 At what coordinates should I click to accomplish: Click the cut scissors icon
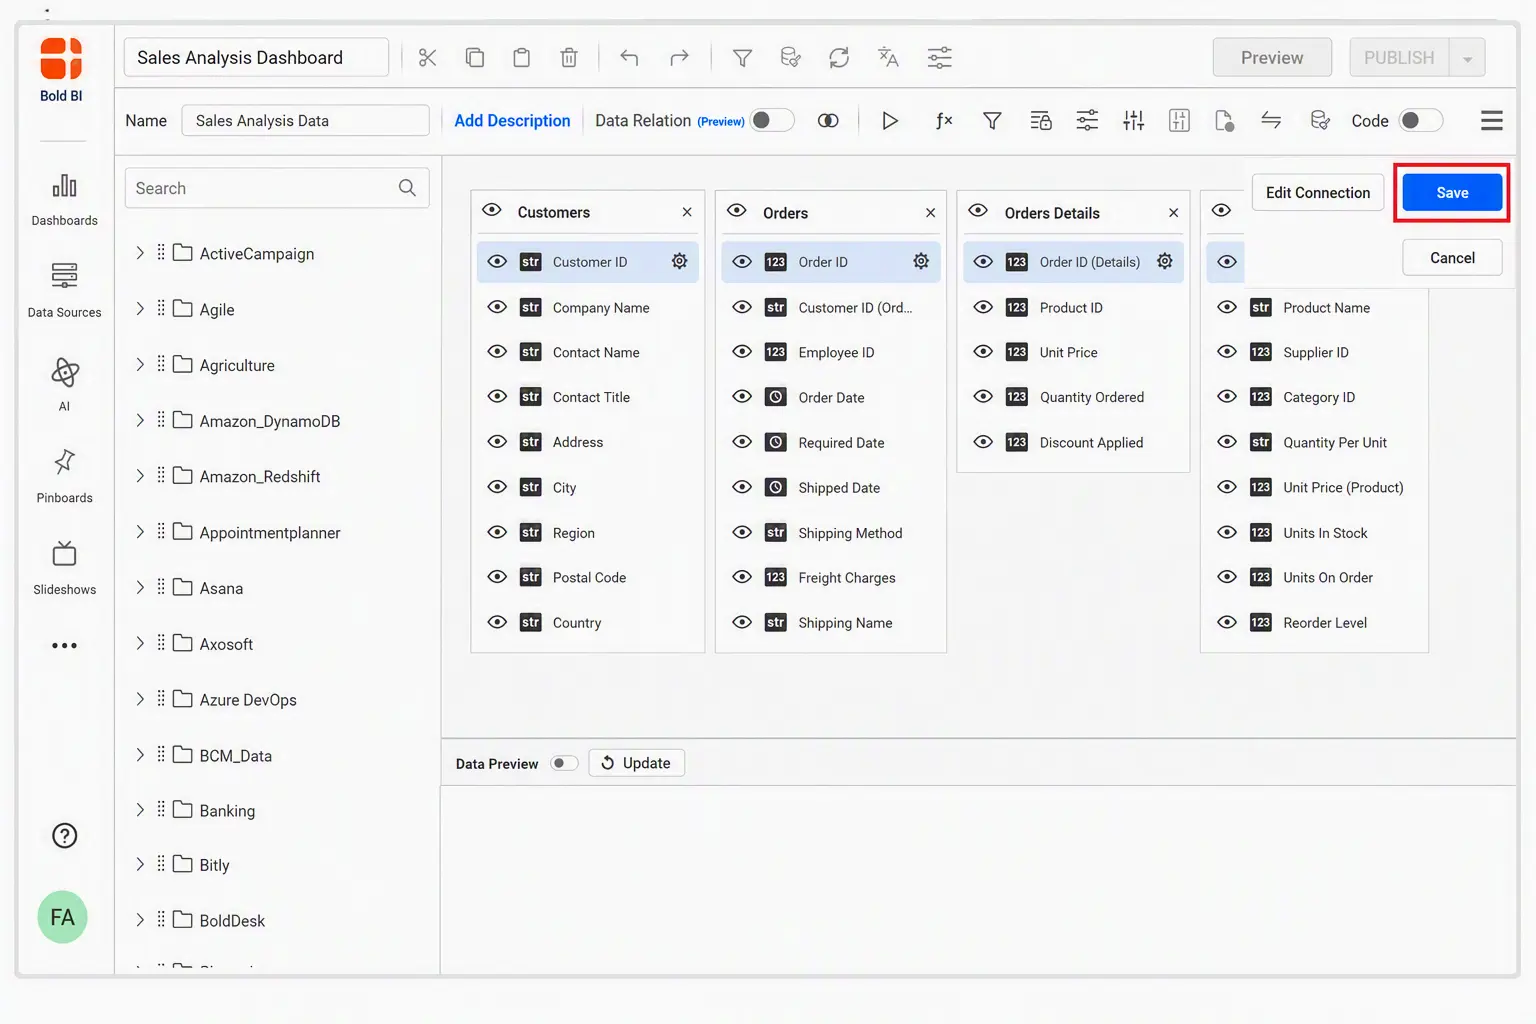tap(427, 58)
